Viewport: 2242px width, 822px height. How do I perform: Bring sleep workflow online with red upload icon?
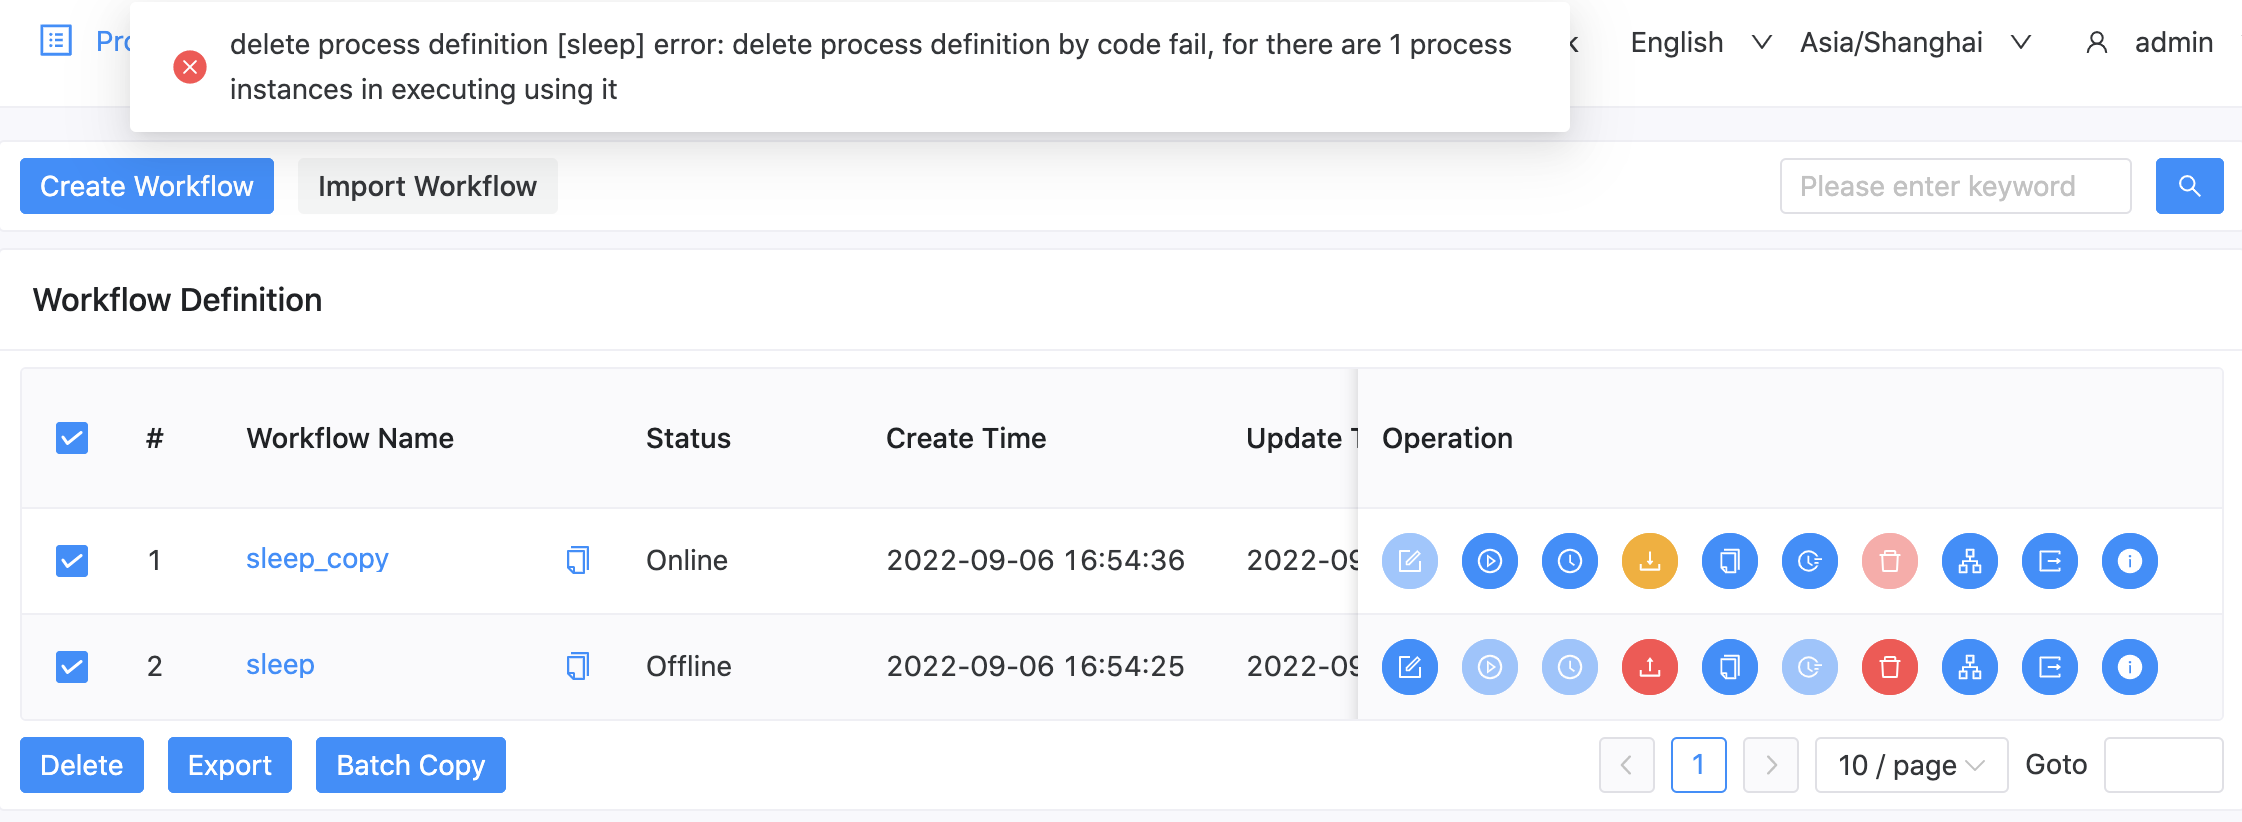pyautogui.click(x=1649, y=666)
